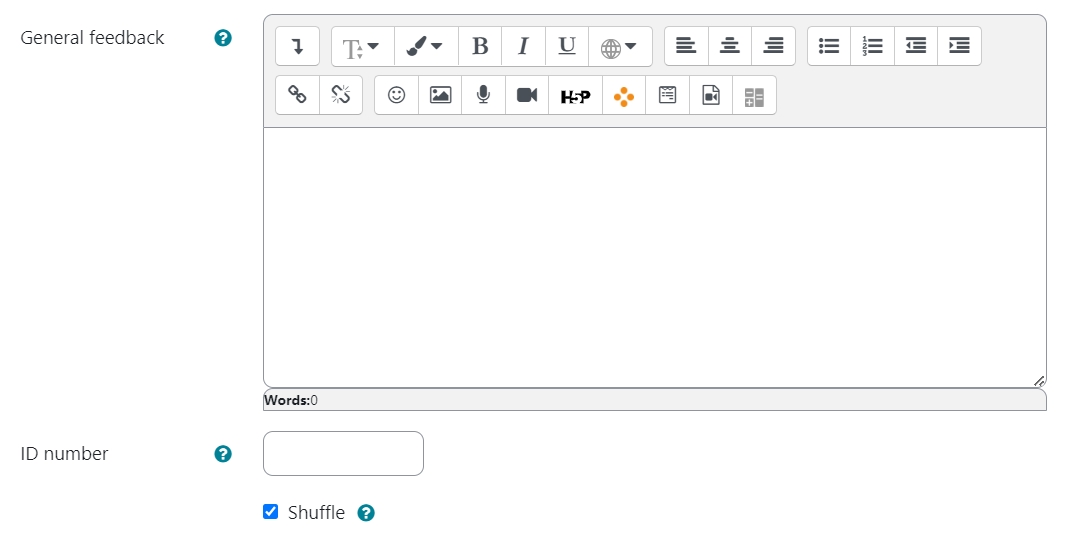Underline the selected text
1069x537 pixels.
click(567, 46)
